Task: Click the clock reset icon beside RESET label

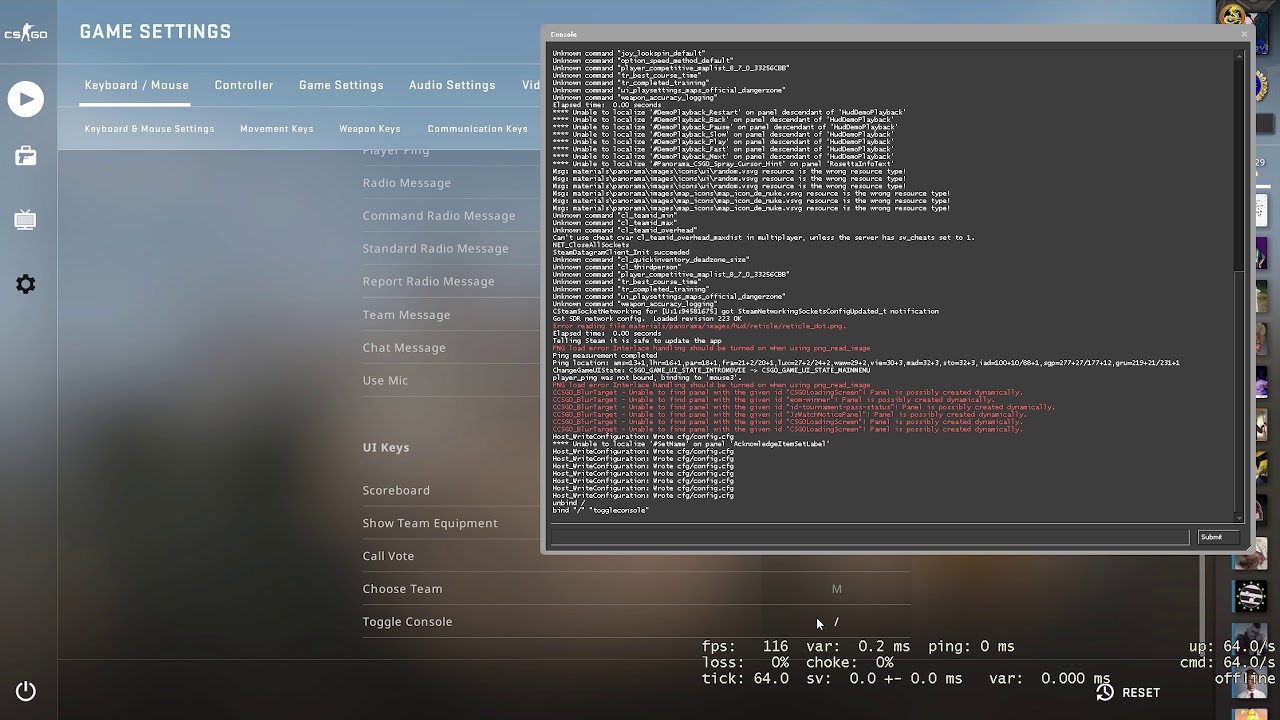Action: [1103, 691]
